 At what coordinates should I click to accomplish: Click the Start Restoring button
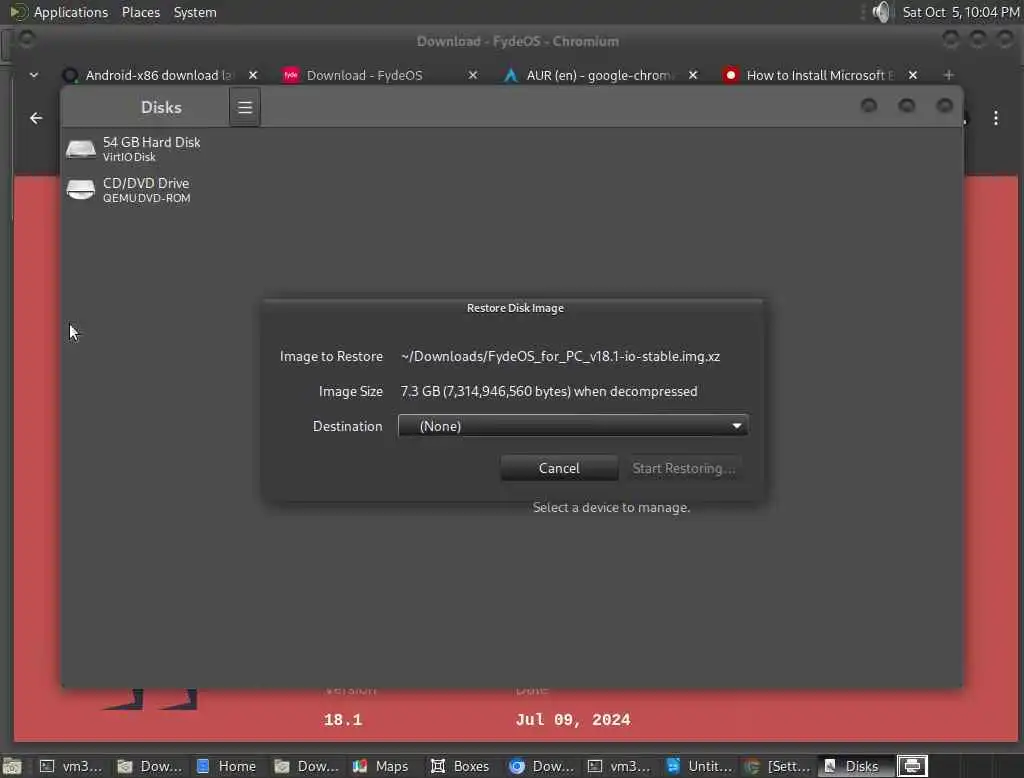(x=683, y=468)
